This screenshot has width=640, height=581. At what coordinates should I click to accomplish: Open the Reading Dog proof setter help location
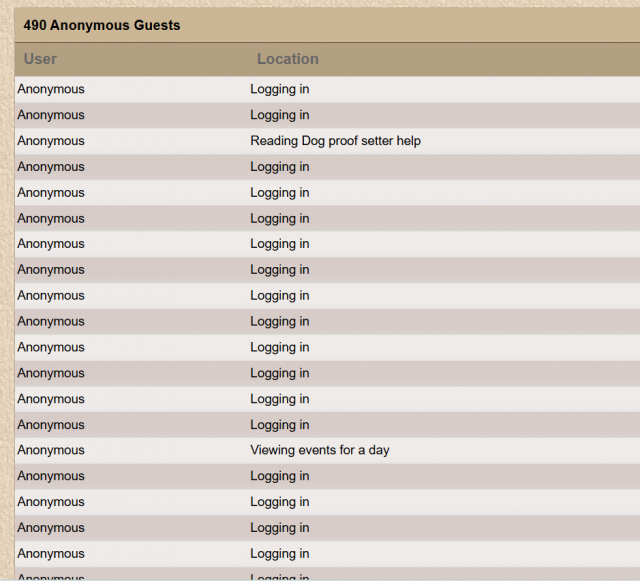(335, 141)
